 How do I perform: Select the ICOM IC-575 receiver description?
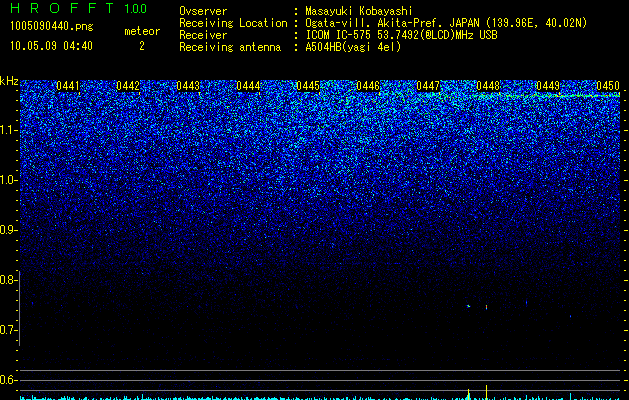[x=402, y=35]
